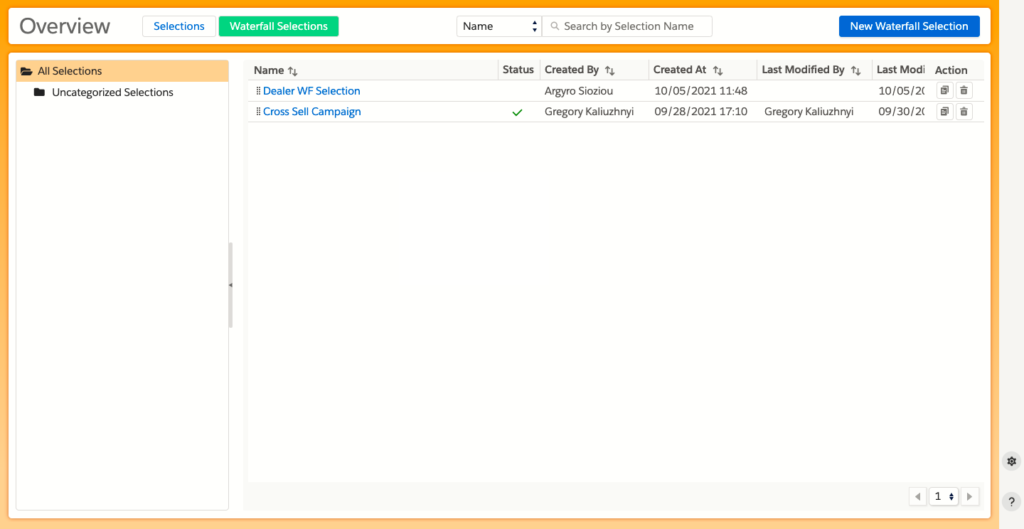Switch to the Selections tab
Viewport: 1024px width, 529px height.
point(179,26)
